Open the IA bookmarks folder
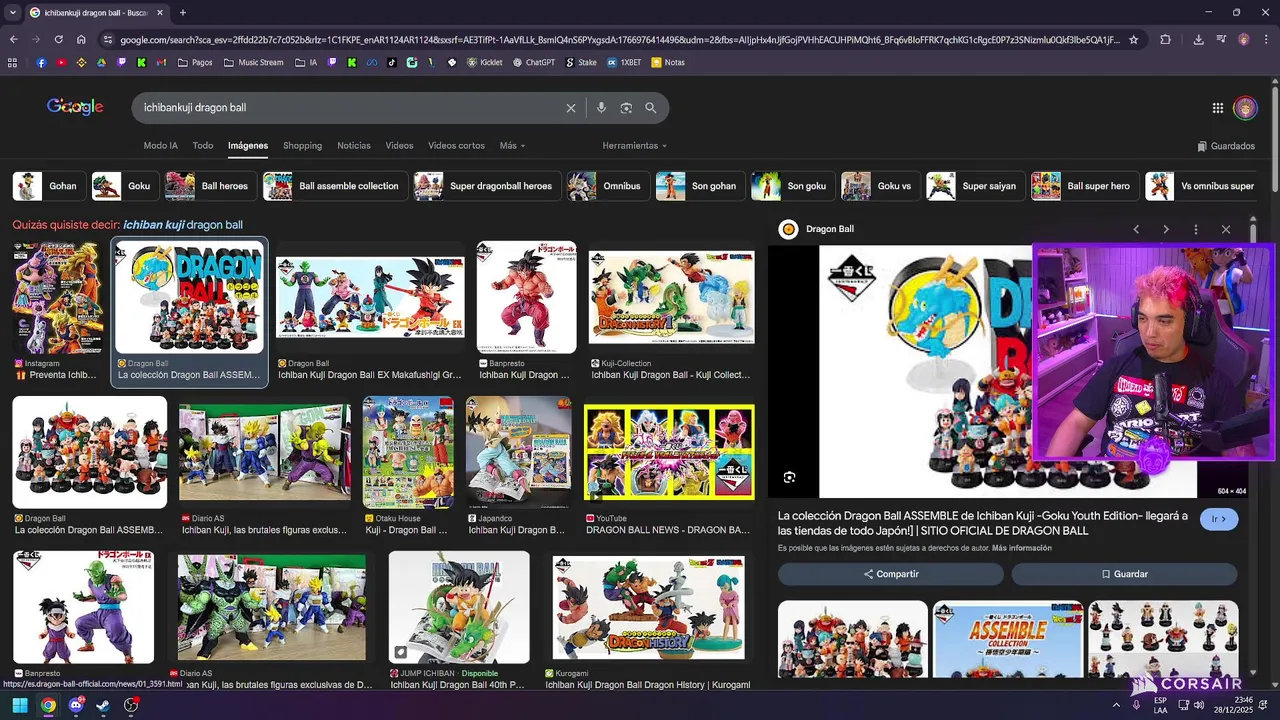The image size is (1280, 720). point(307,62)
